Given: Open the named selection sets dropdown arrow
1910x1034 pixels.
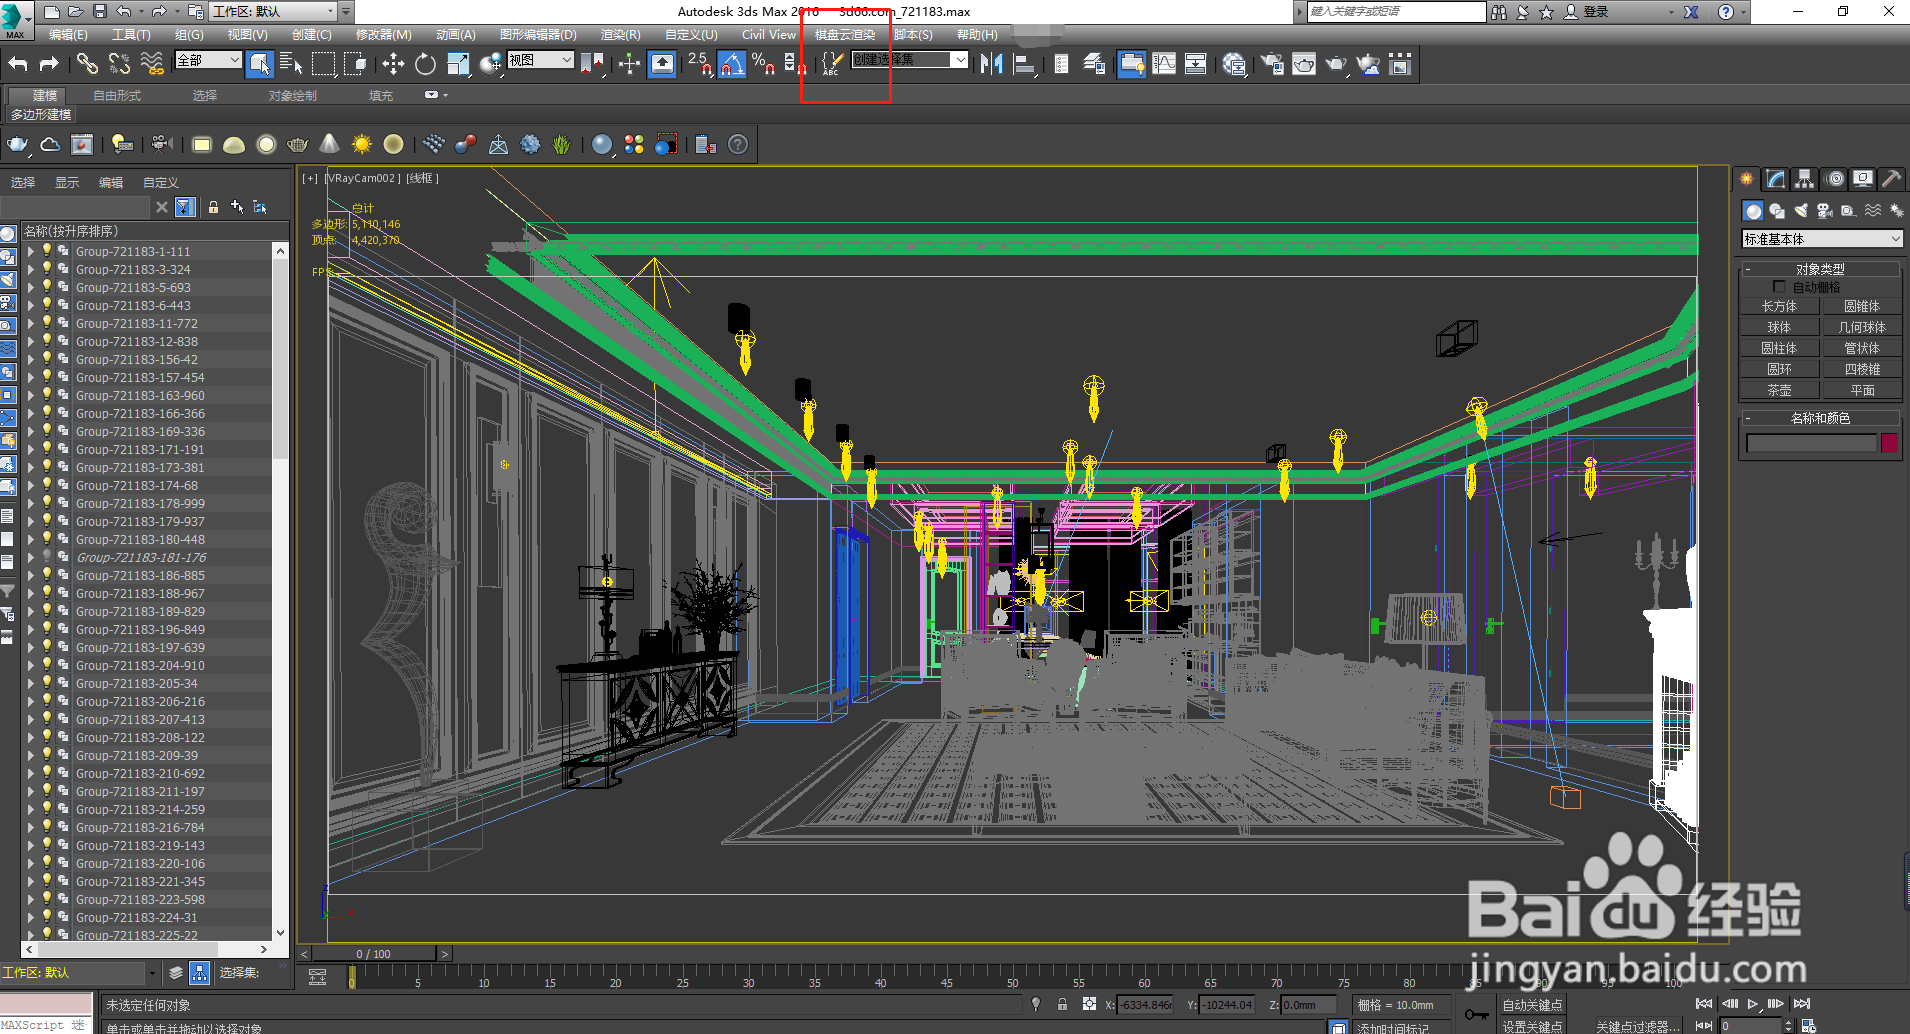Looking at the screenshot, I should [960, 60].
